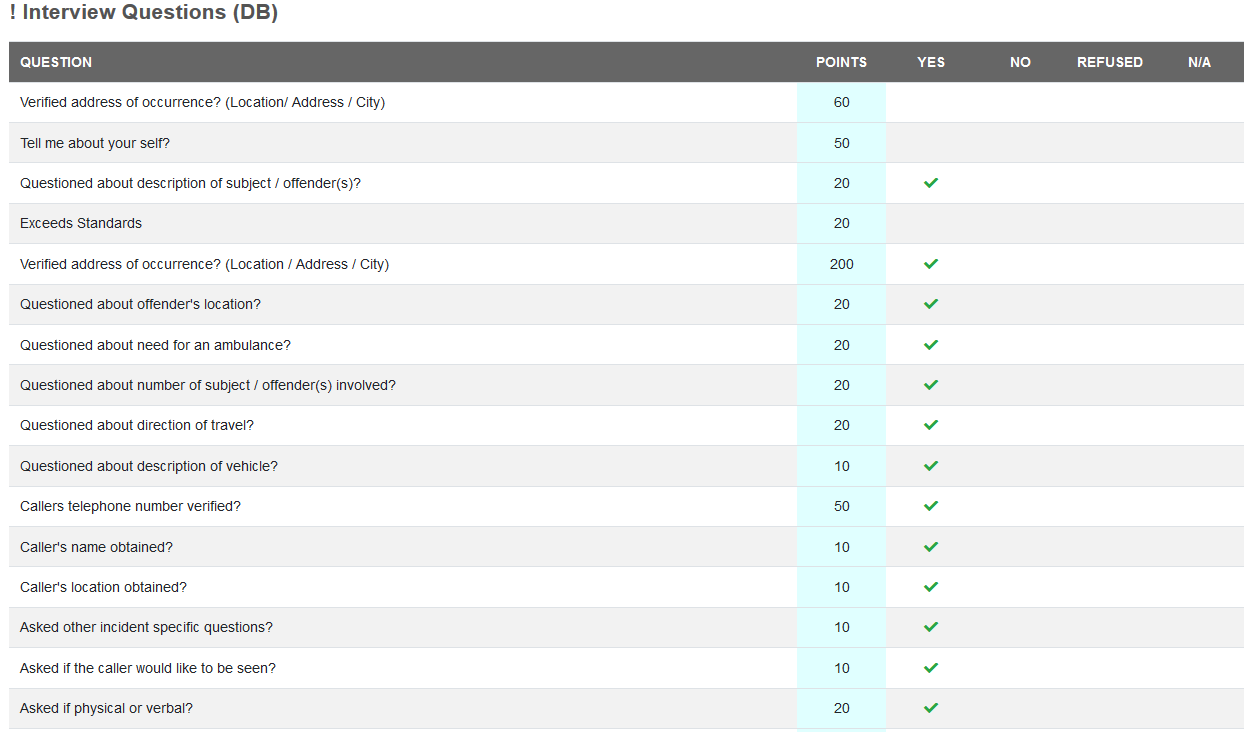
Task: Select points value for physical or verbal row
Action: (x=842, y=708)
